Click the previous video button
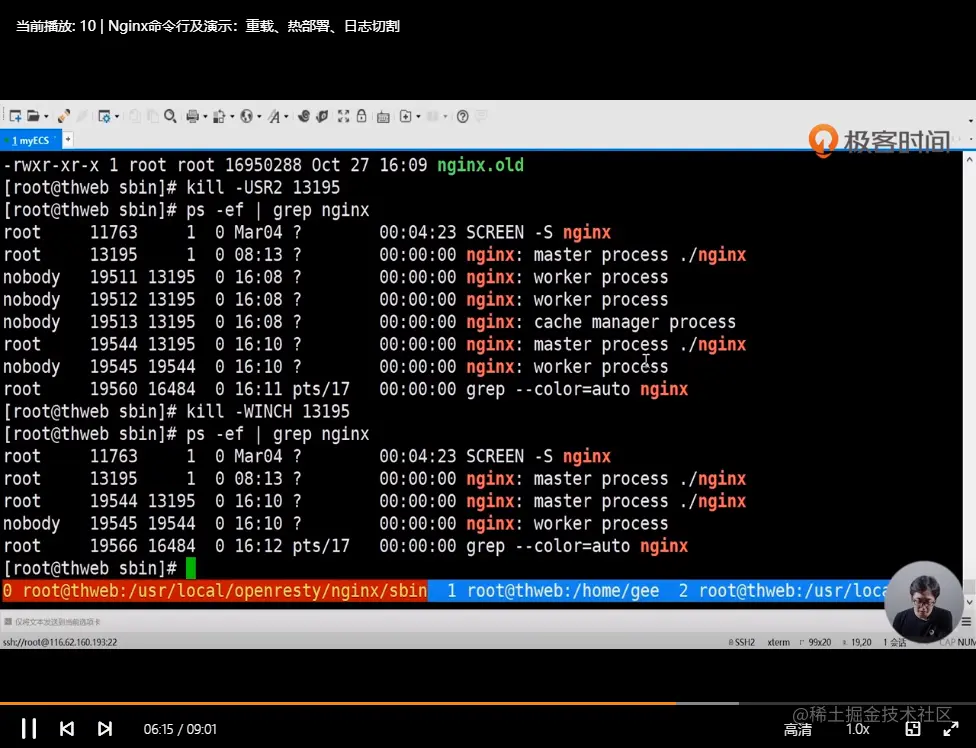976x748 pixels. 67,729
